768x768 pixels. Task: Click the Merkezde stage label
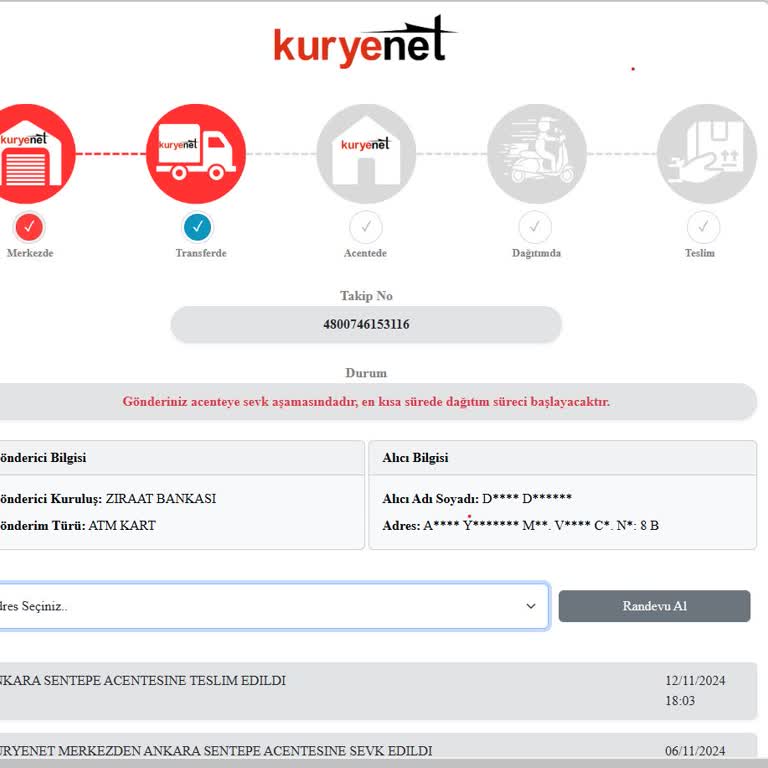(x=30, y=253)
